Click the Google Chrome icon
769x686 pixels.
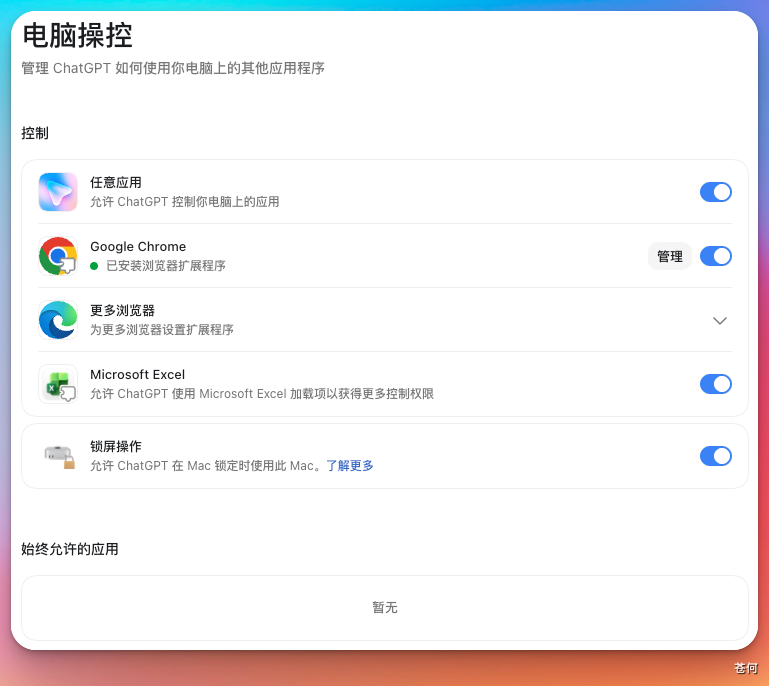click(58, 256)
